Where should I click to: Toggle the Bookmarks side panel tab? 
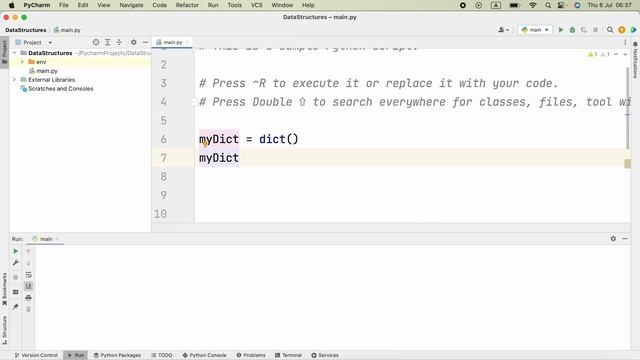point(4,289)
